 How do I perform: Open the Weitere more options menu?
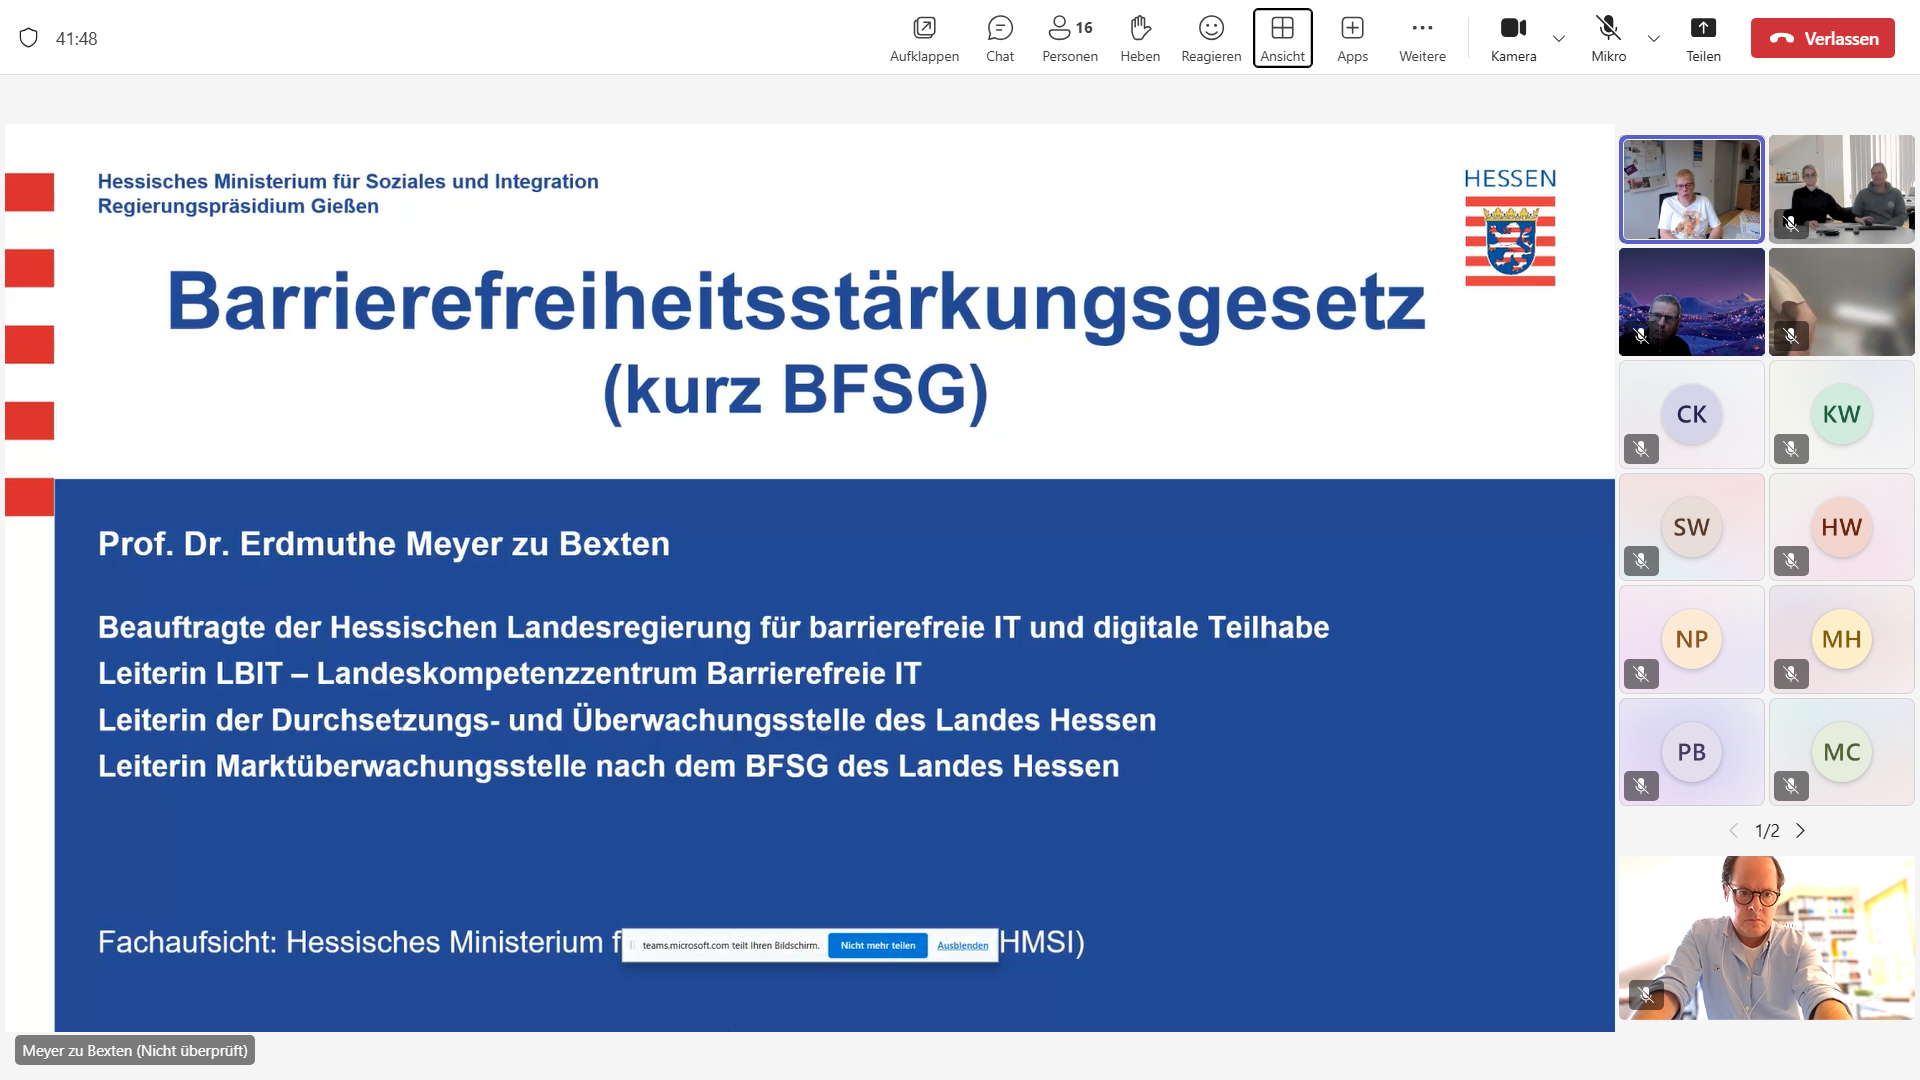(x=1422, y=39)
